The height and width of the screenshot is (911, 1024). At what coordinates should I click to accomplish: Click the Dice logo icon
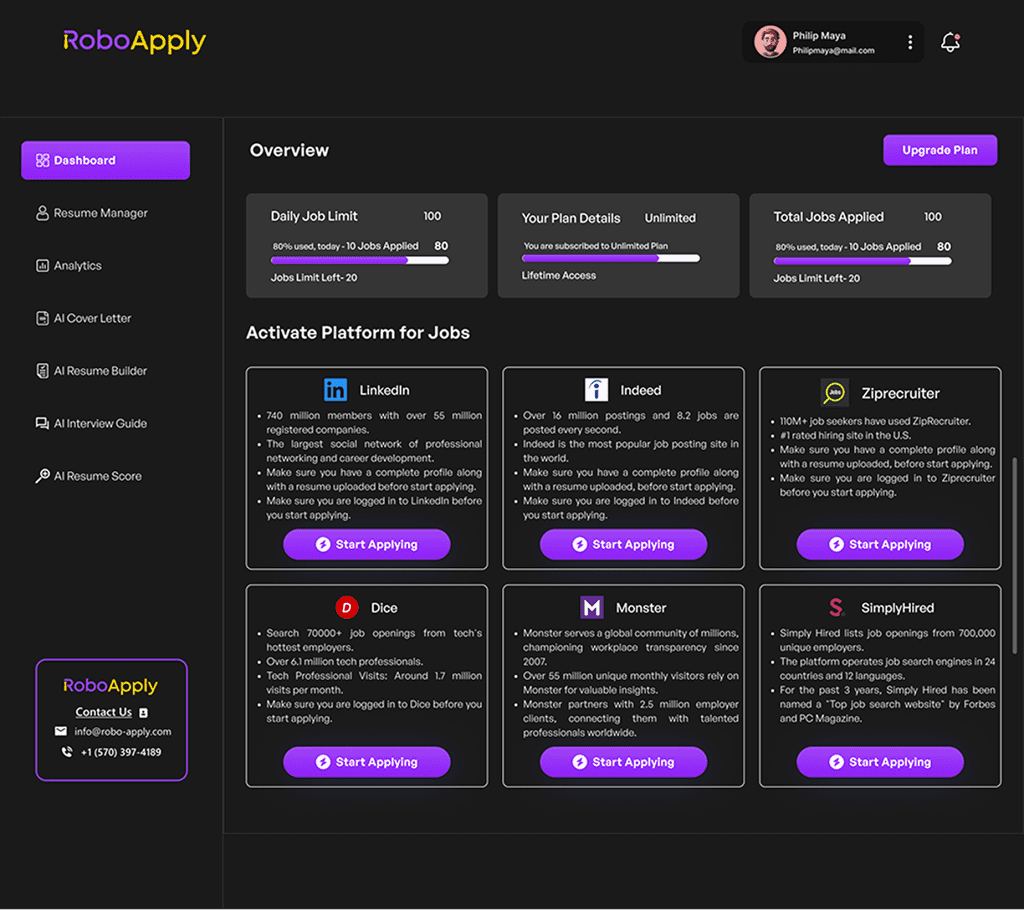pyautogui.click(x=347, y=608)
